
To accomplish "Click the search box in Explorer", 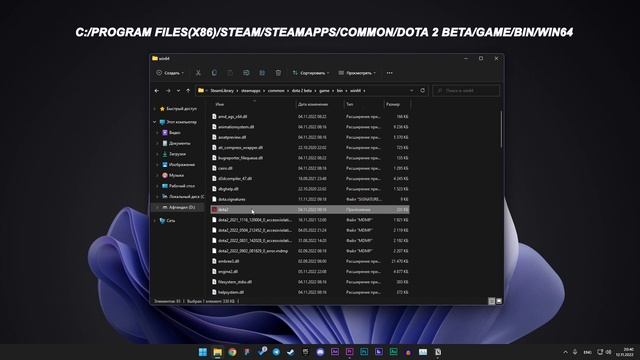I will pos(466,91).
